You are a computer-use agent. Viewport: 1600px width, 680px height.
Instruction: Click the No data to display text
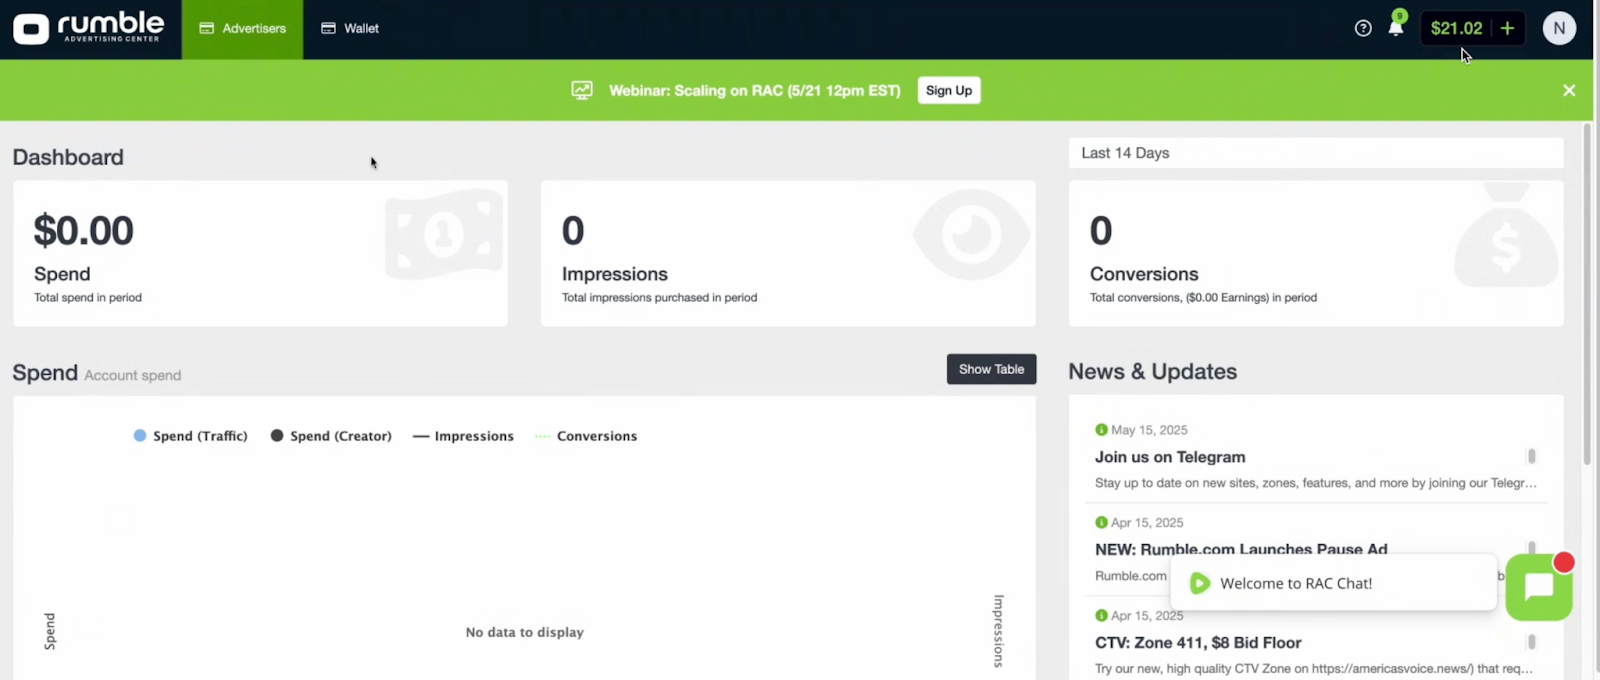pyautogui.click(x=525, y=632)
